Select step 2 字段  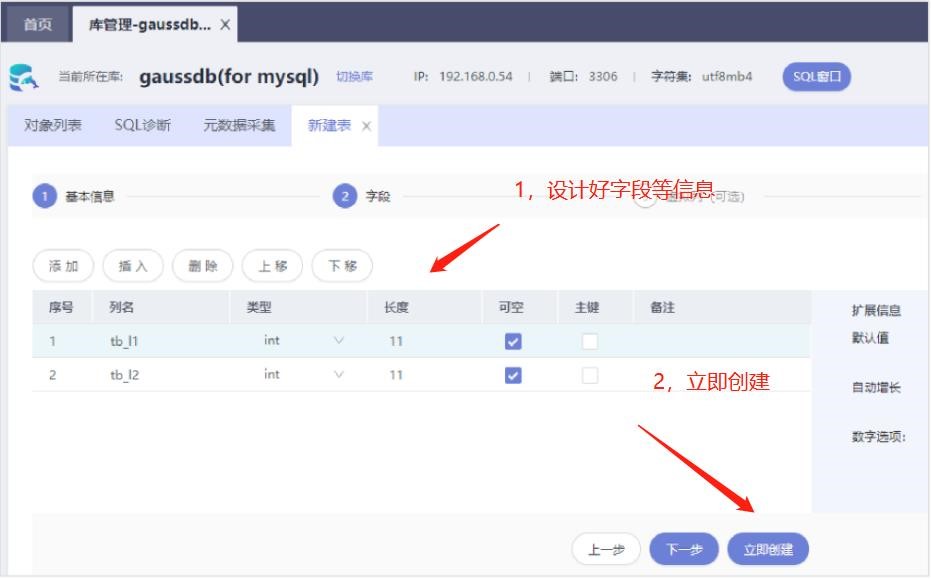pyautogui.click(x=362, y=197)
